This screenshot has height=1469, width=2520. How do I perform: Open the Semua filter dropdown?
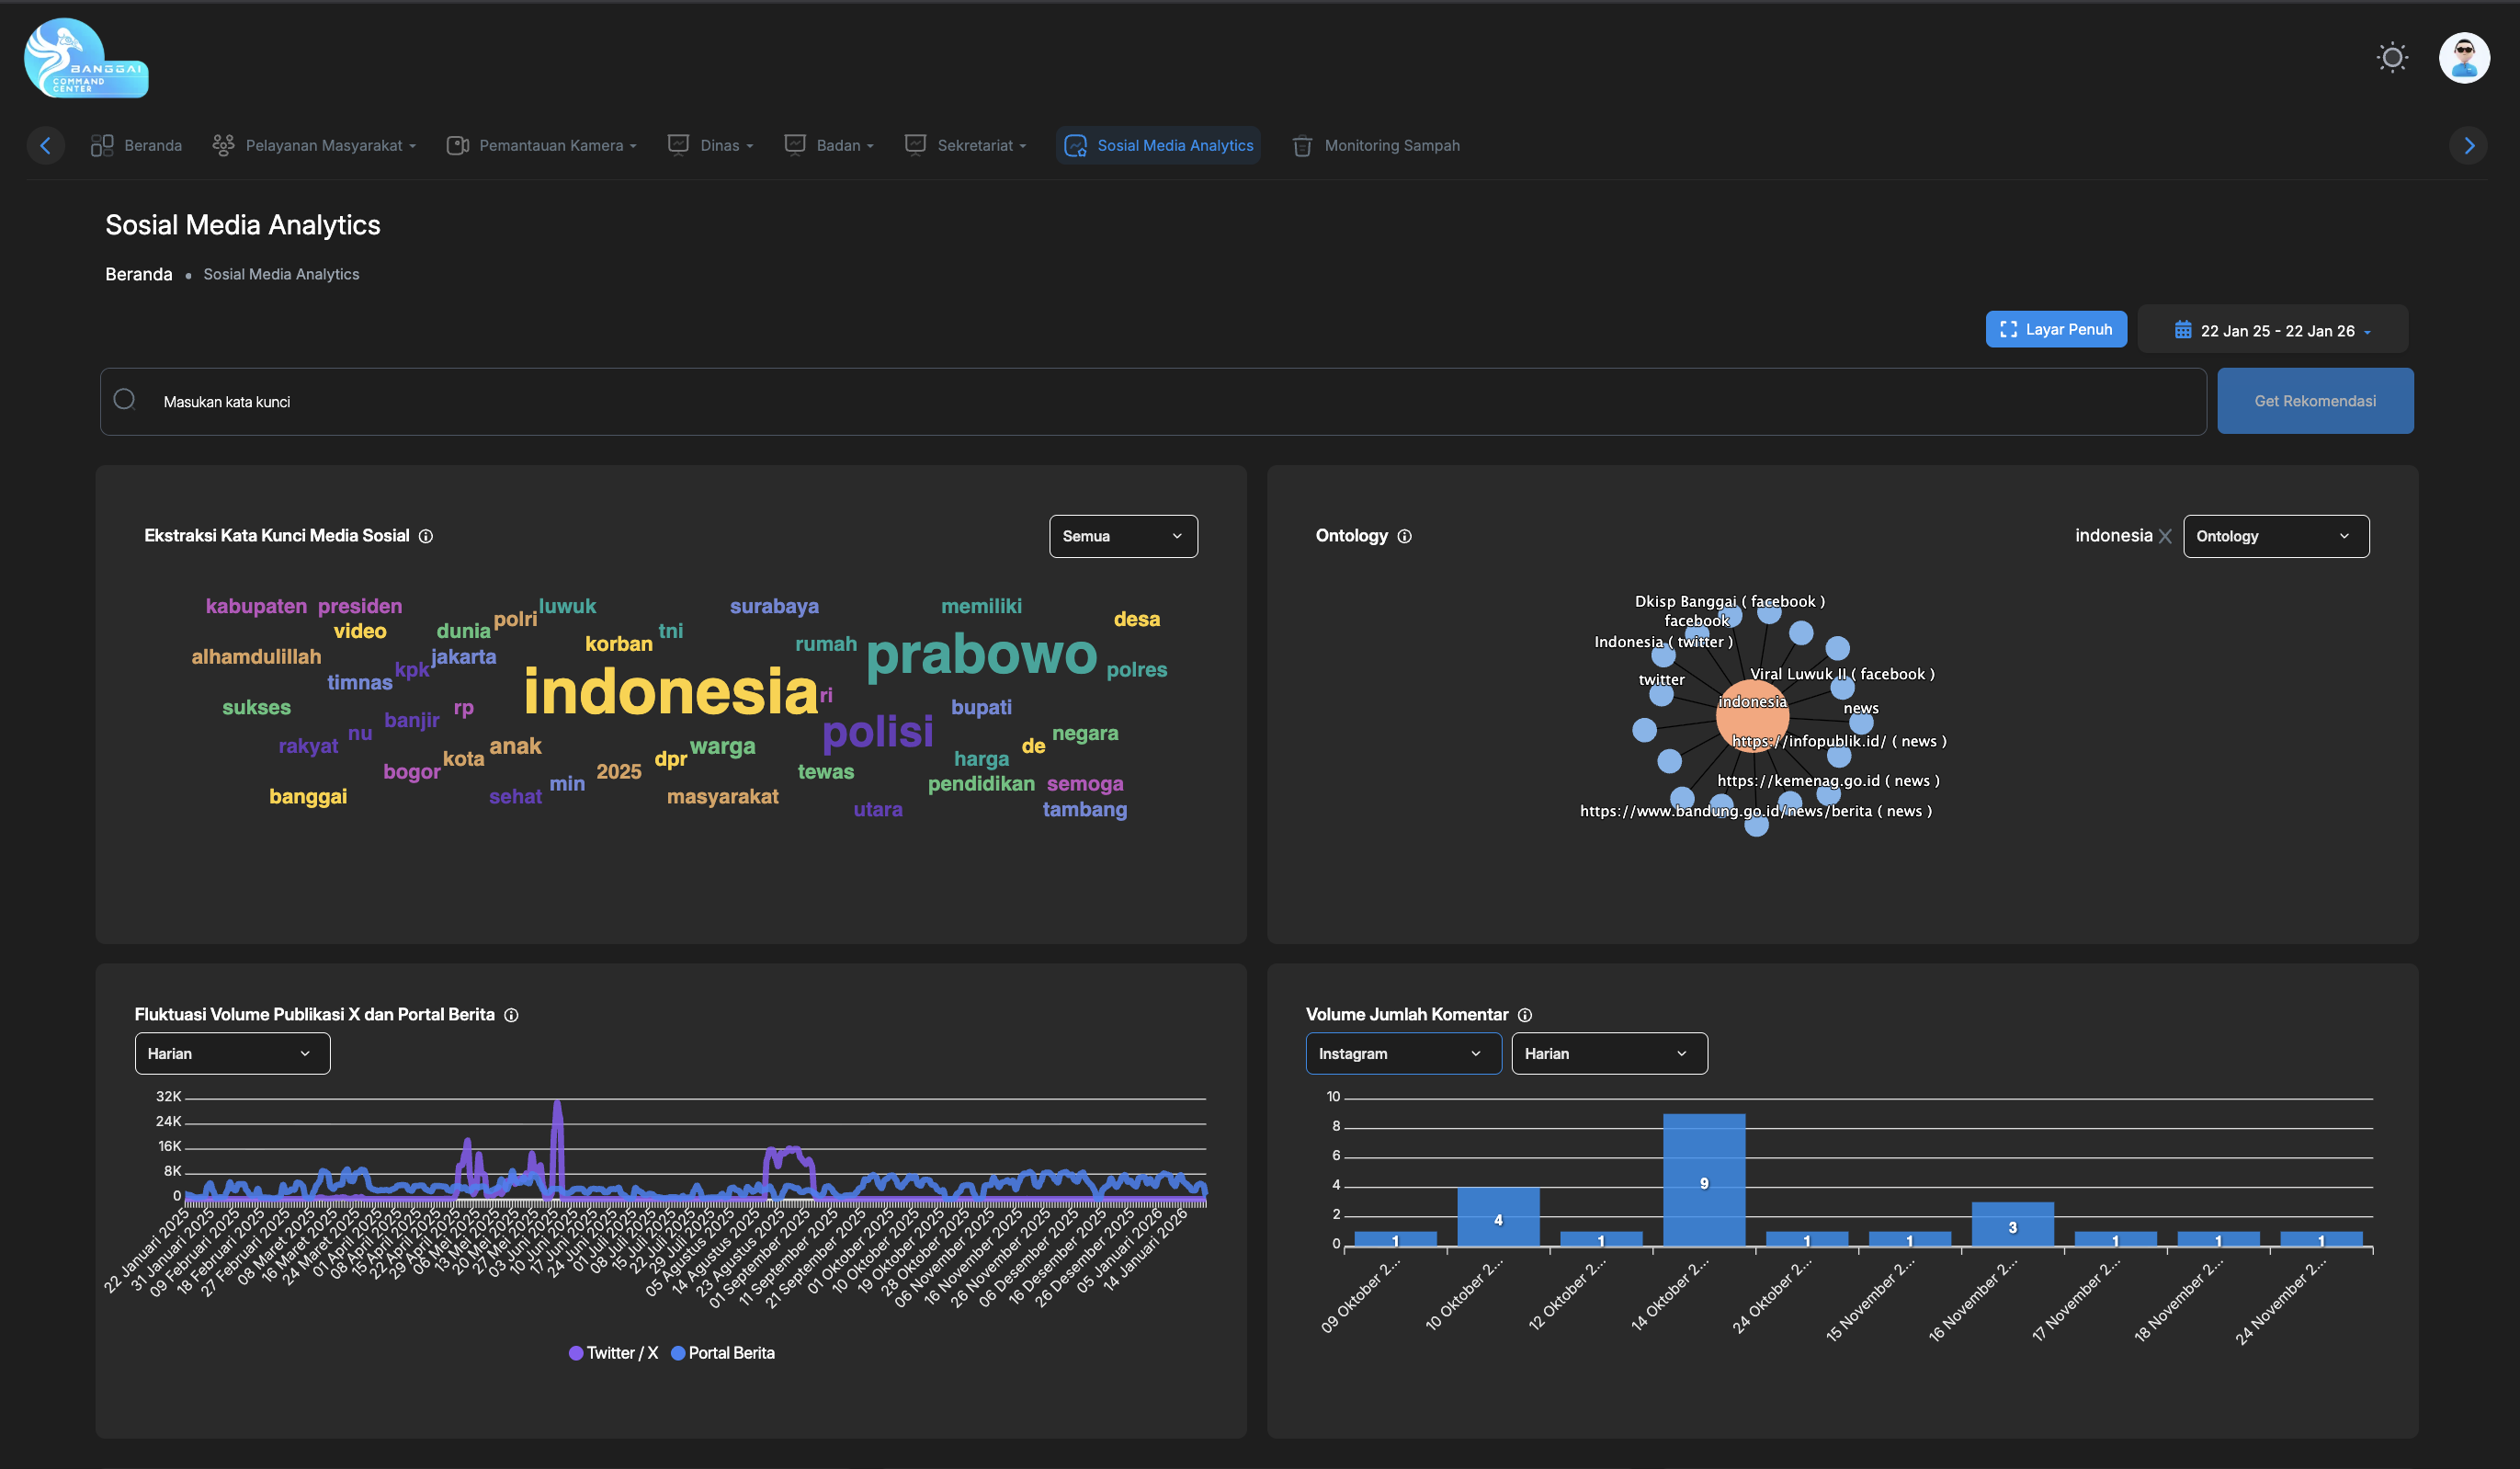point(1122,536)
